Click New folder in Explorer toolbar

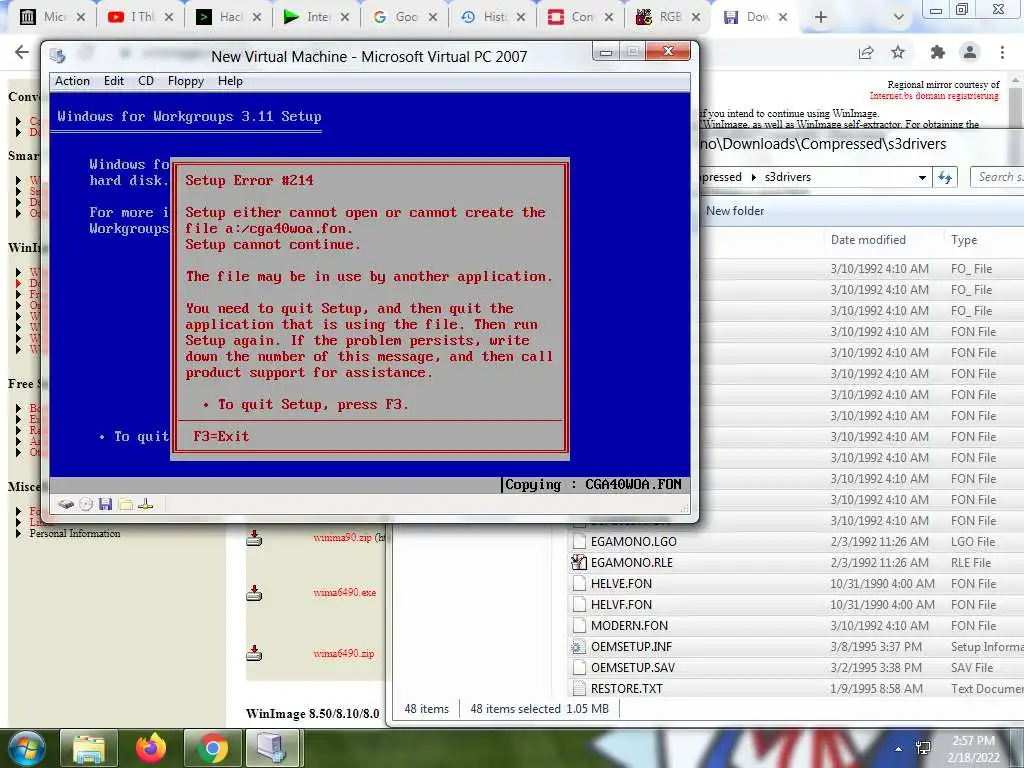coord(735,211)
